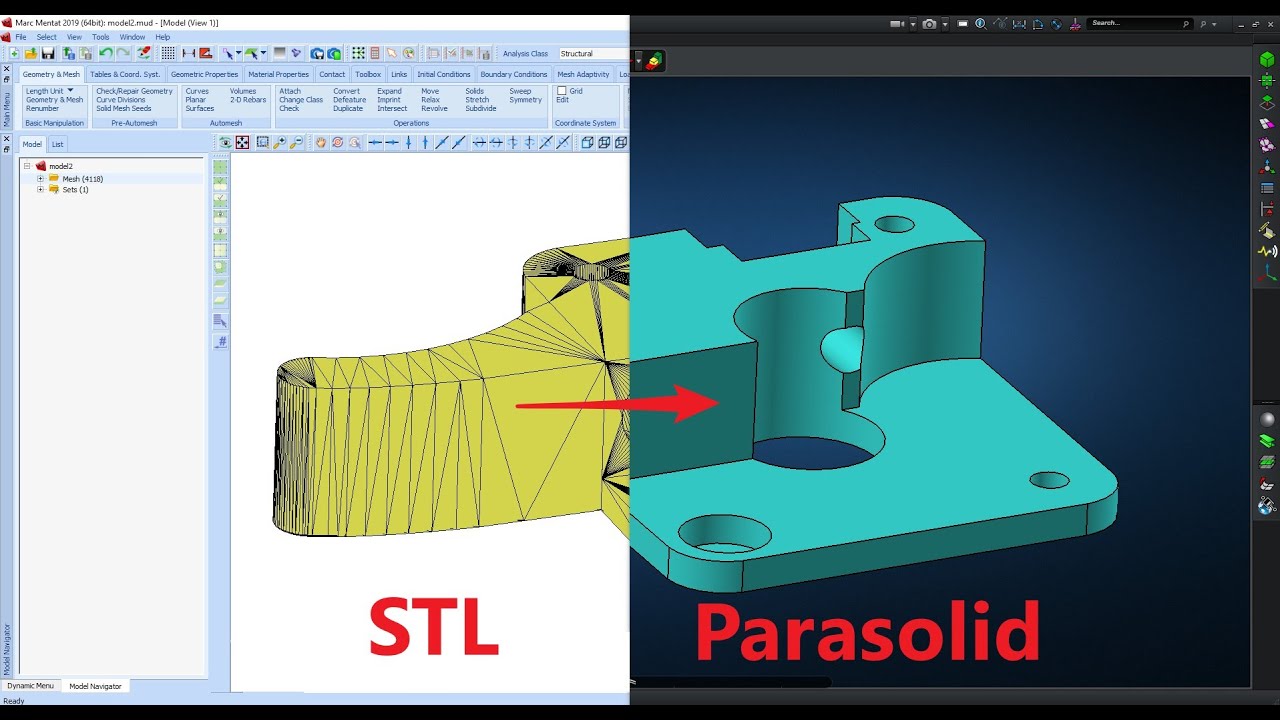Viewport: 1280px width, 720px height.
Task: Click the dotted grid icon in top toolbar
Action: point(168,53)
